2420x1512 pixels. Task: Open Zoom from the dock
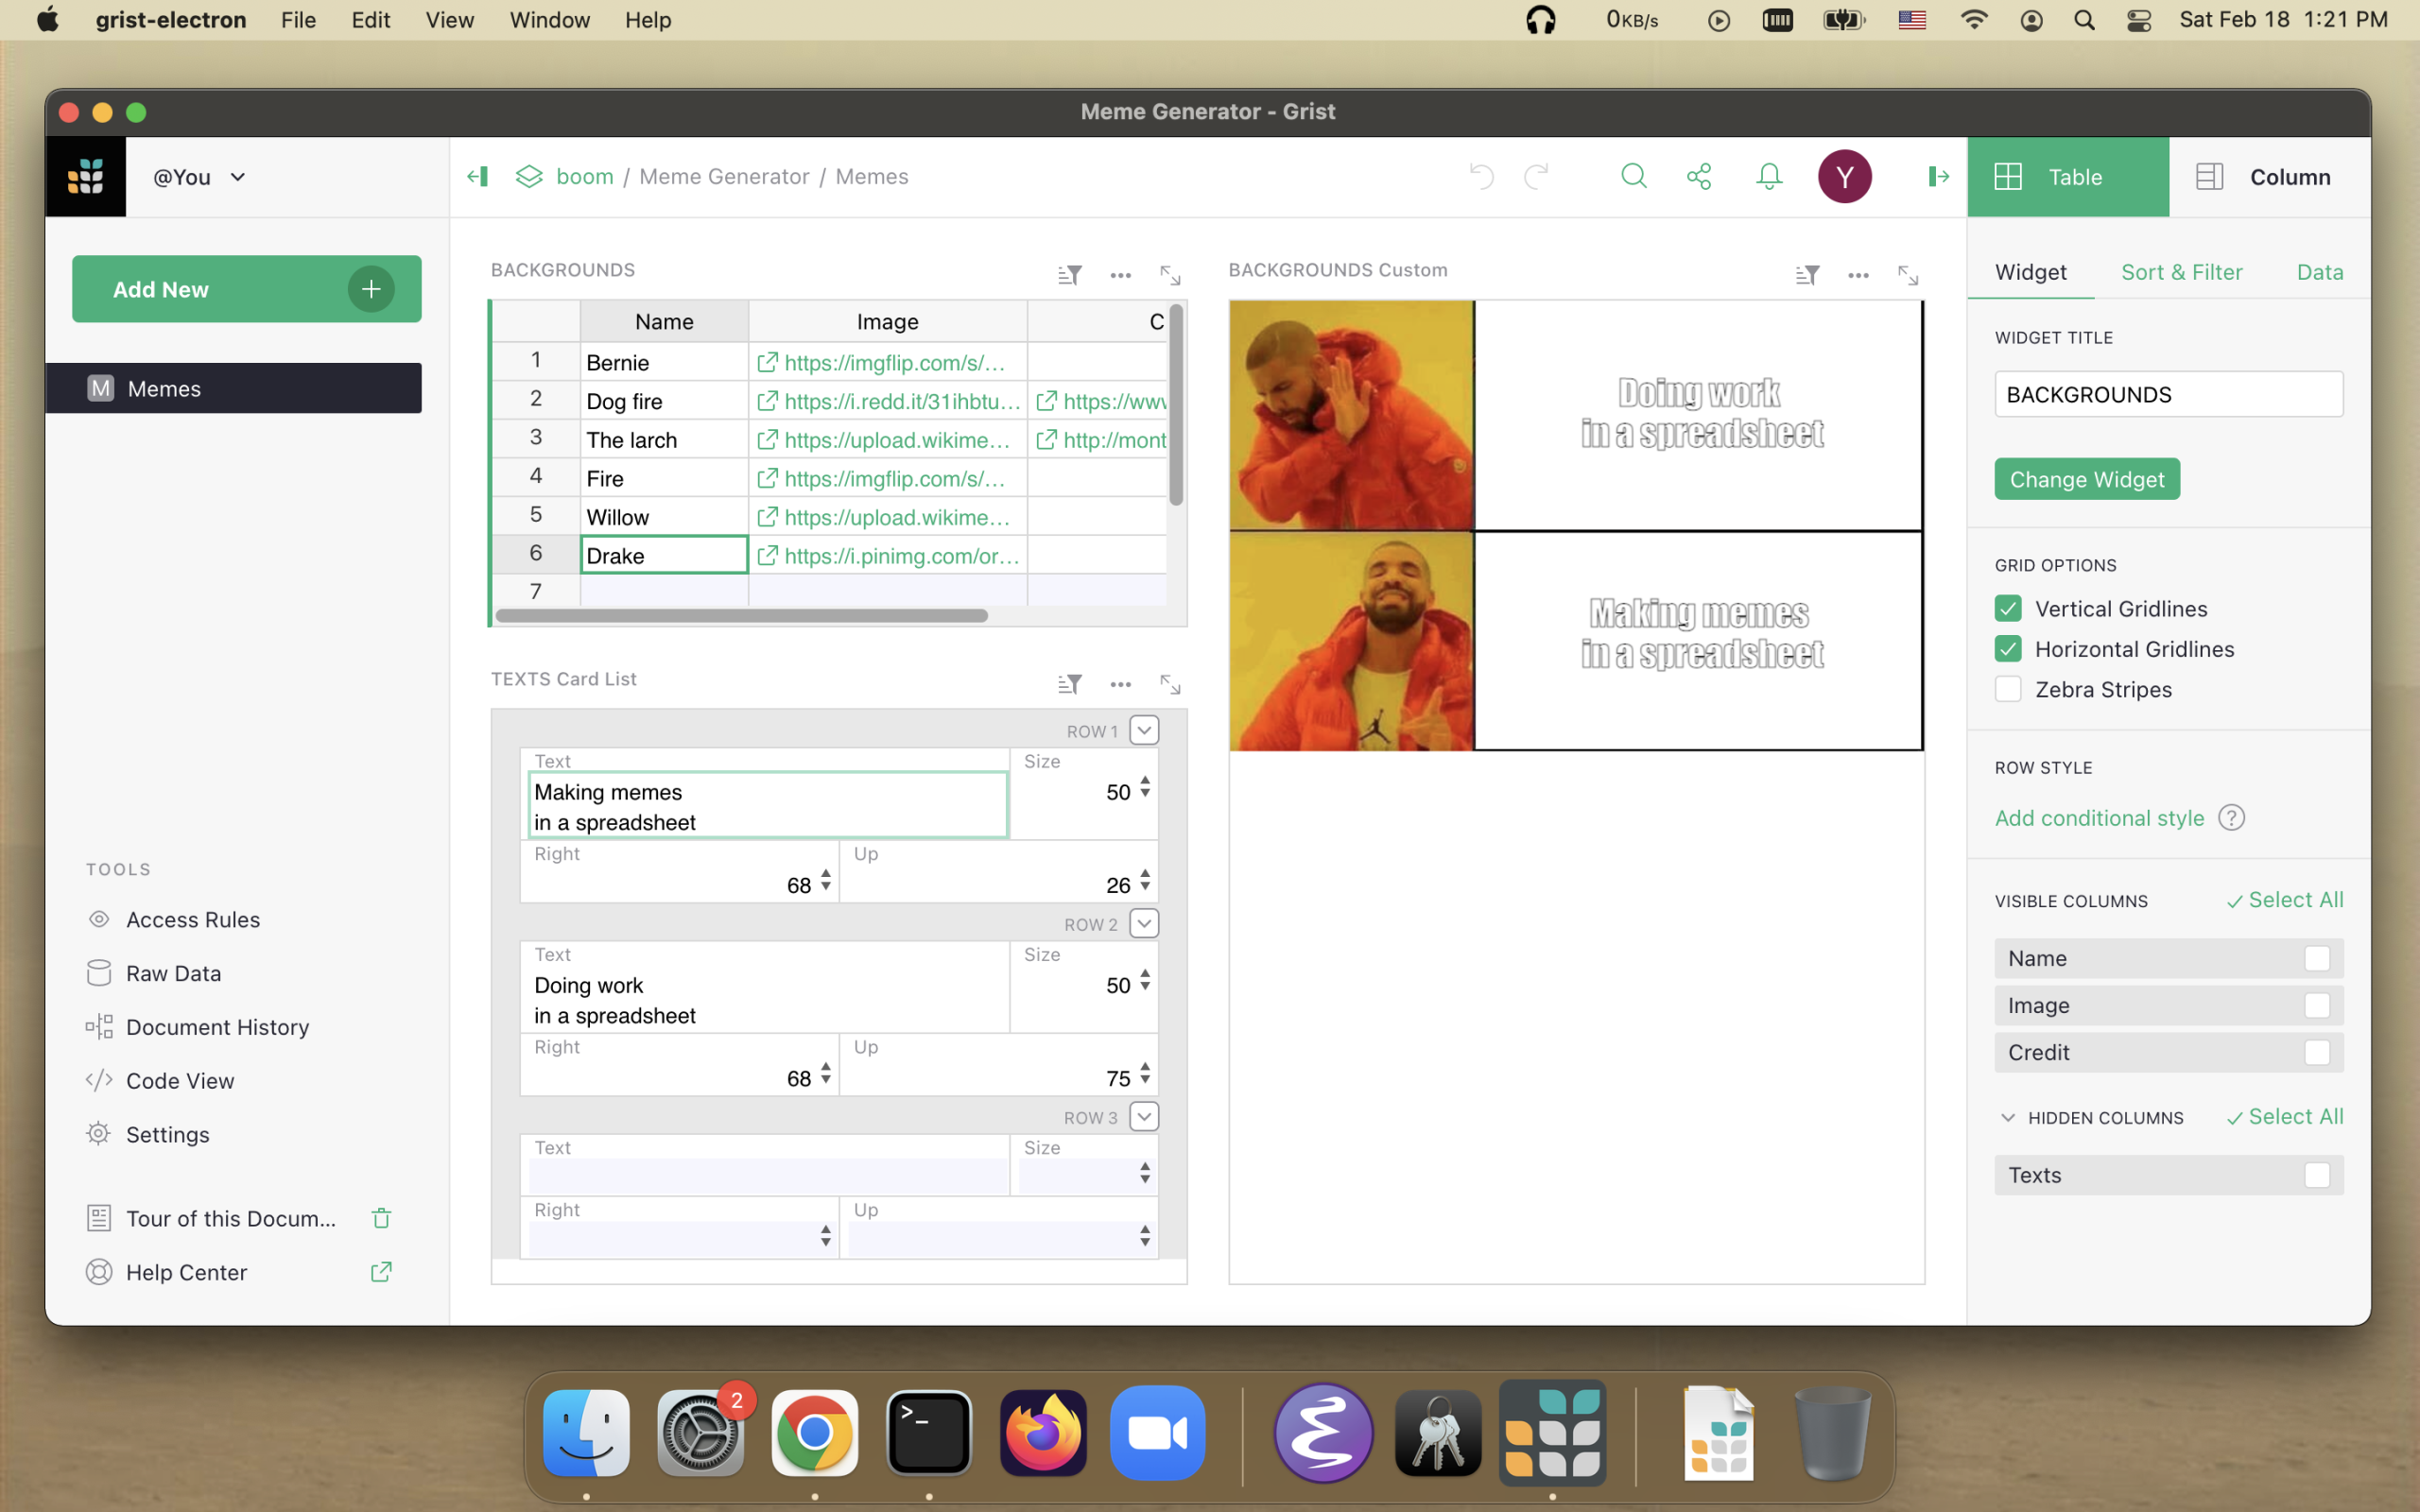point(1157,1433)
